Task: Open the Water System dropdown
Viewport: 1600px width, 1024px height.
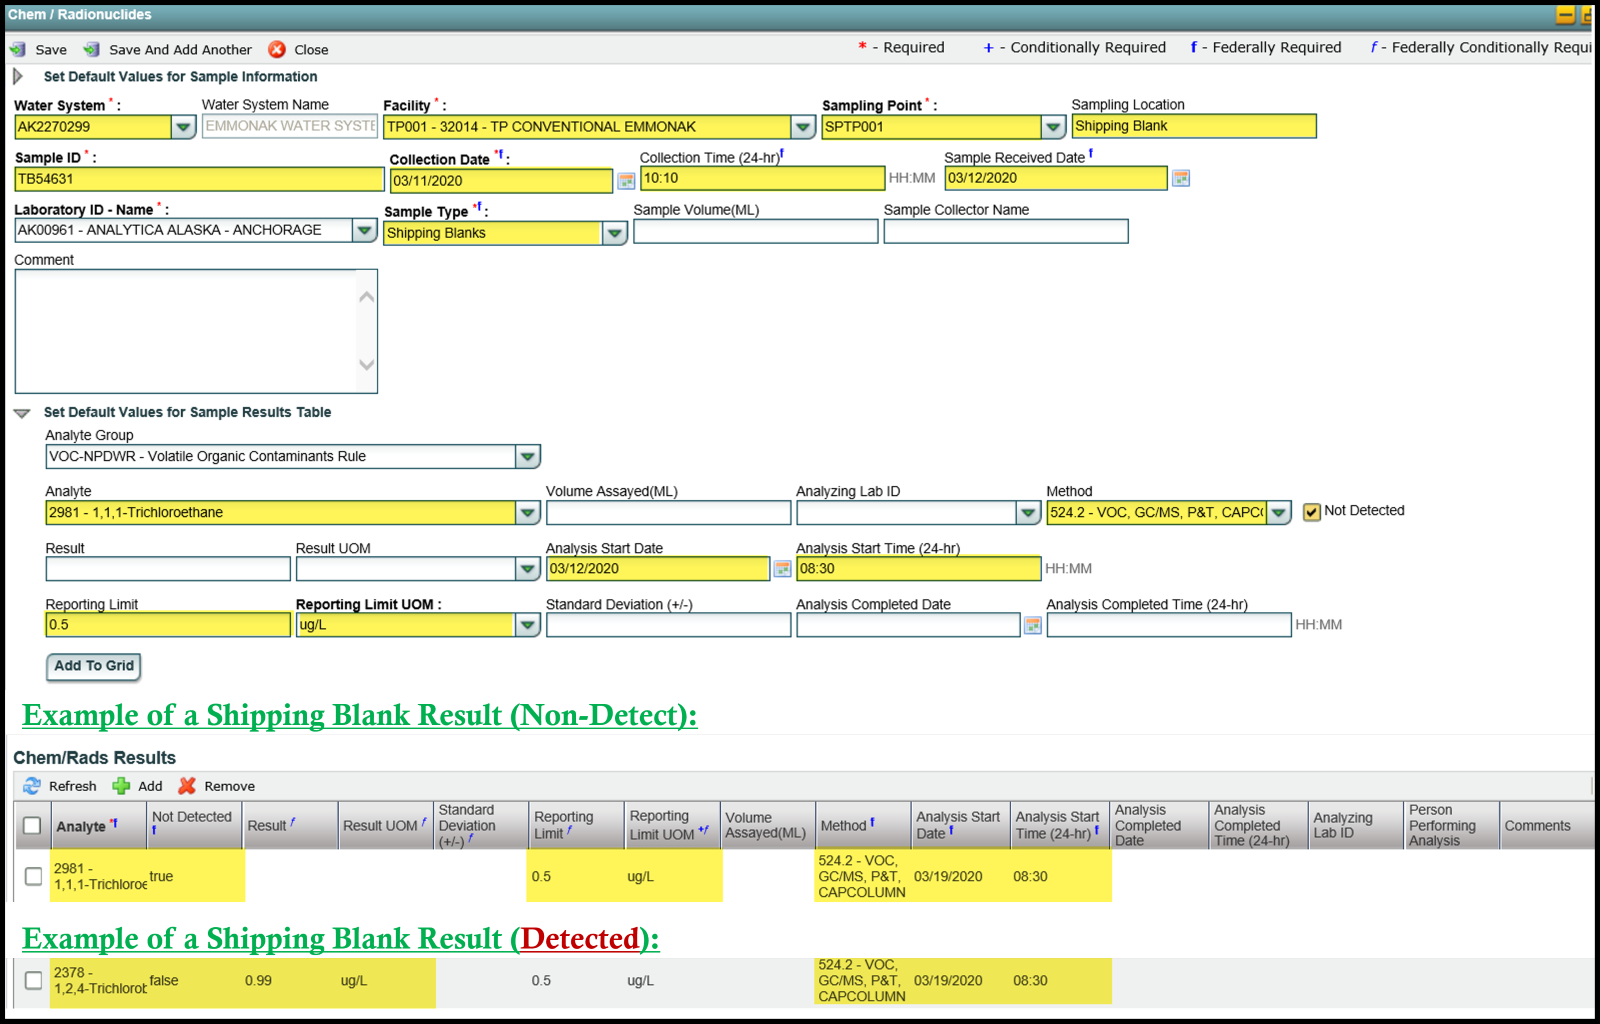Action: click(183, 127)
